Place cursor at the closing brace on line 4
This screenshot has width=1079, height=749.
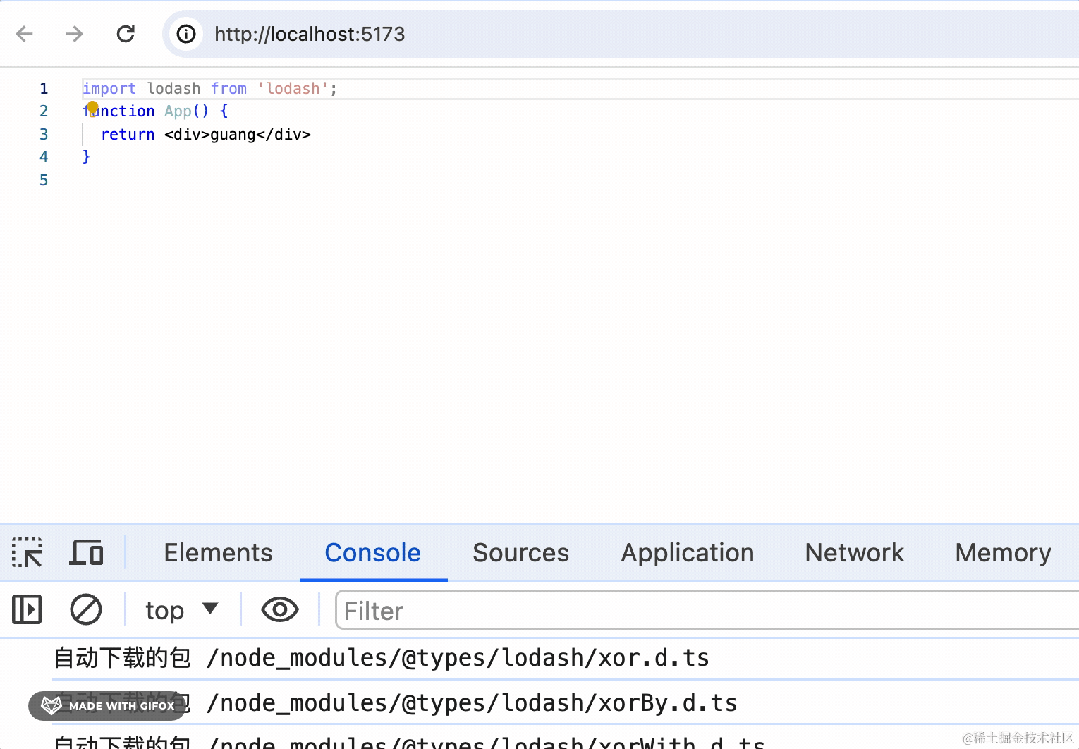86,157
